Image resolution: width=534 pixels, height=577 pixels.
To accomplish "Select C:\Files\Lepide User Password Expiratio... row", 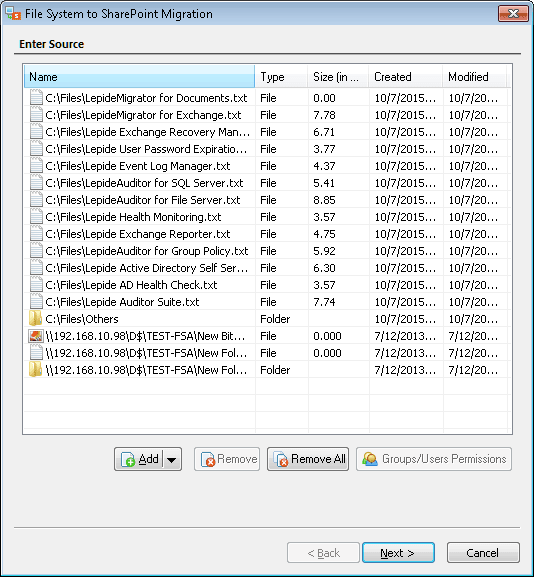I will pyautogui.click(x=146, y=149).
